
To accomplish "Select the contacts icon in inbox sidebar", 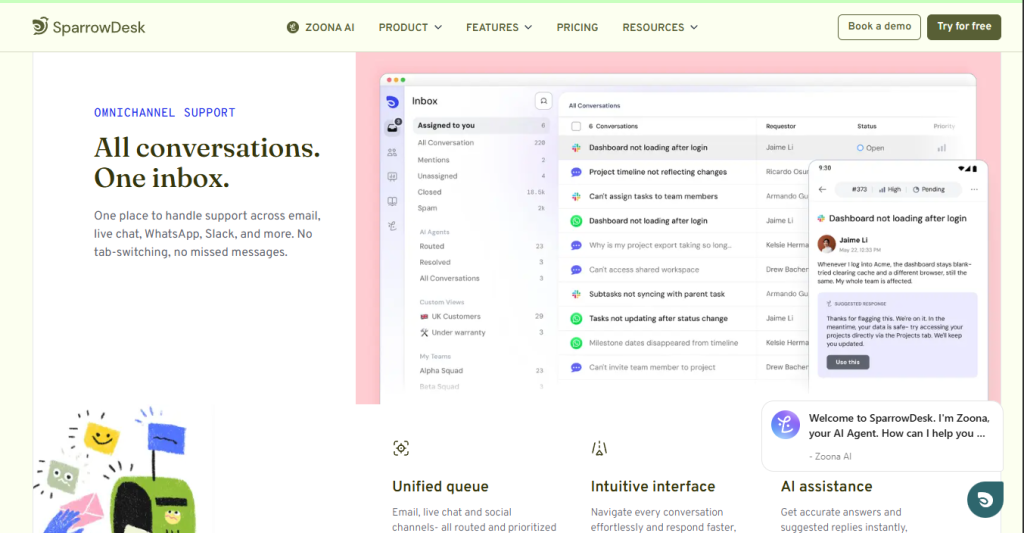I will point(392,152).
